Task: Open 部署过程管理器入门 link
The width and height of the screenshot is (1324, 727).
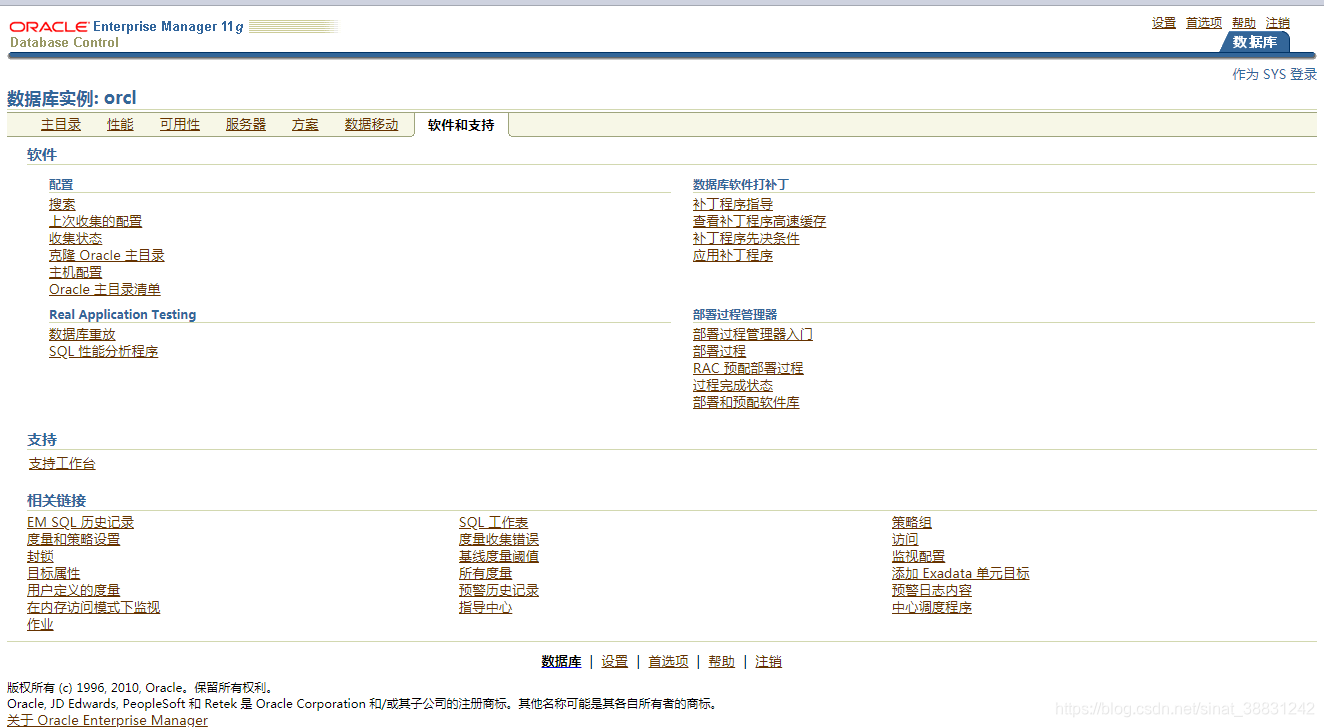Action: click(x=753, y=334)
